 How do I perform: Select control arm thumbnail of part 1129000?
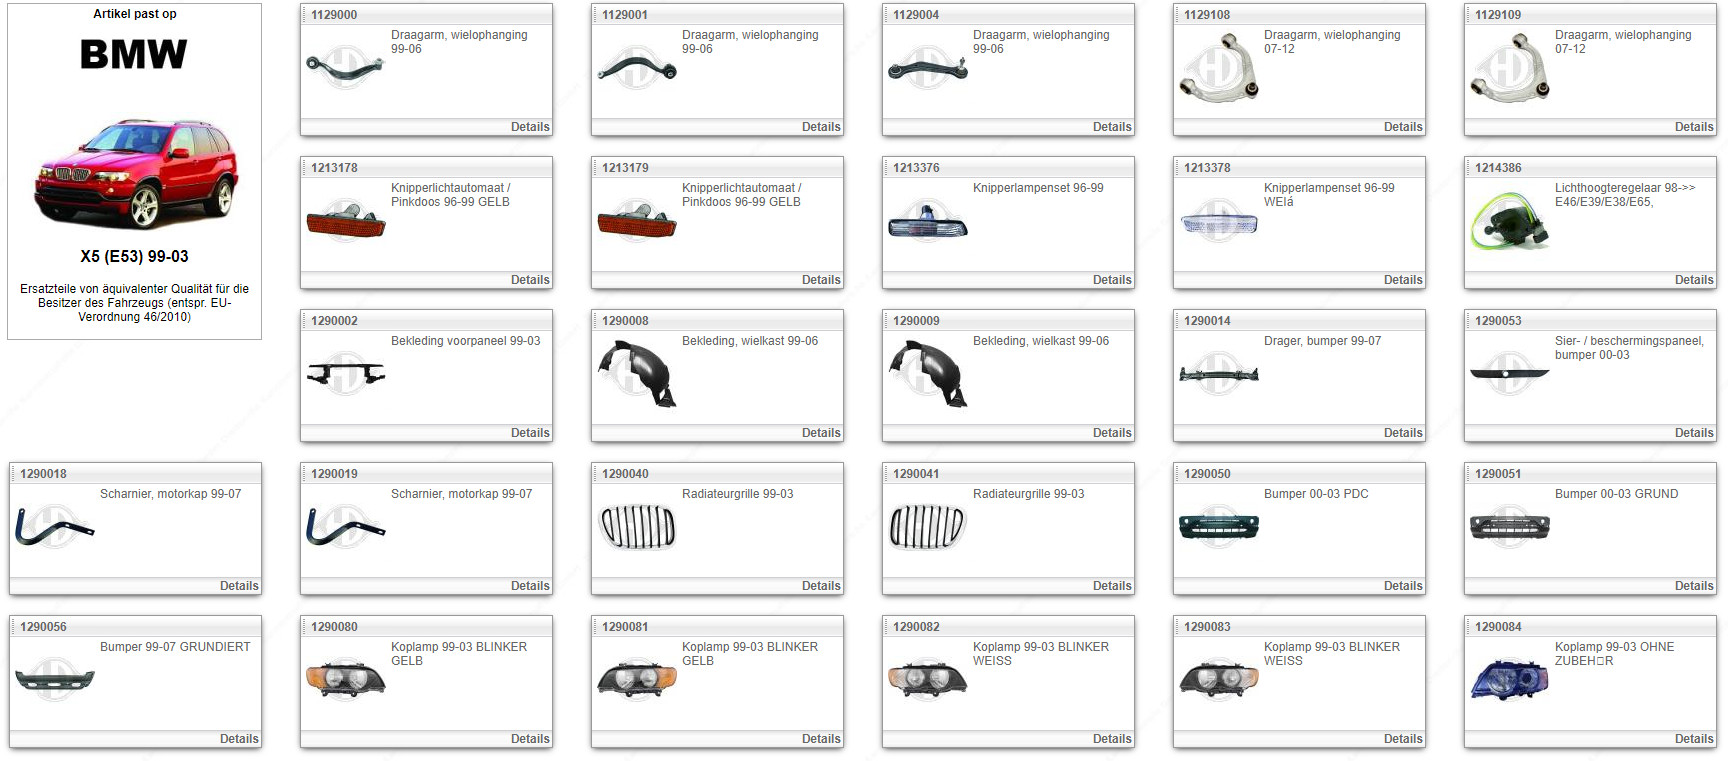tap(345, 68)
